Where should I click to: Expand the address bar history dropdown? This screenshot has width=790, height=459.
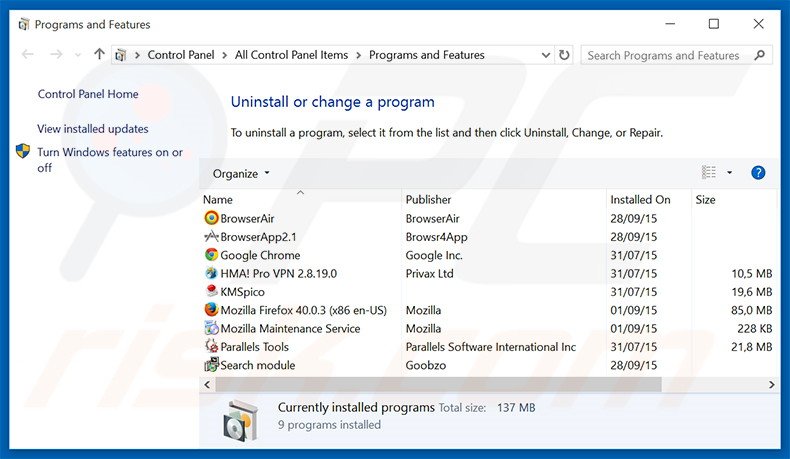[546, 55]
